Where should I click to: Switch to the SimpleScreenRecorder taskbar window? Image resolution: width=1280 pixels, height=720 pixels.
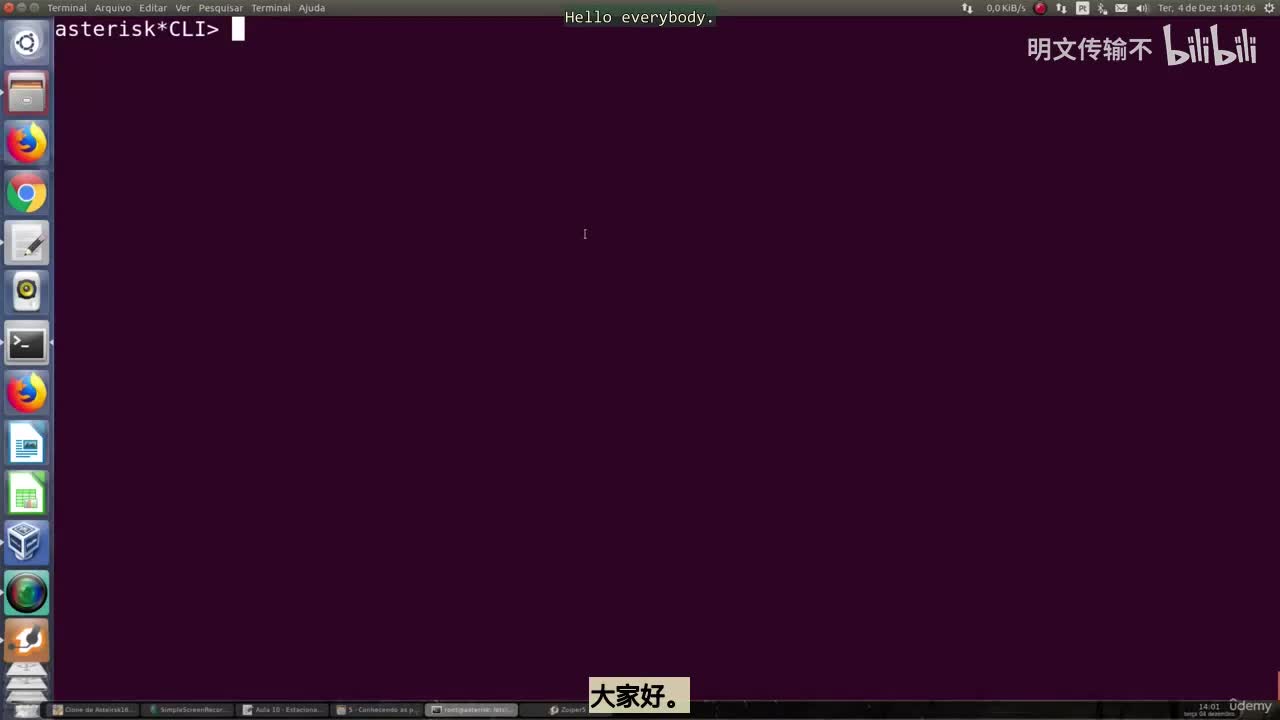click(x=188, y=710)
